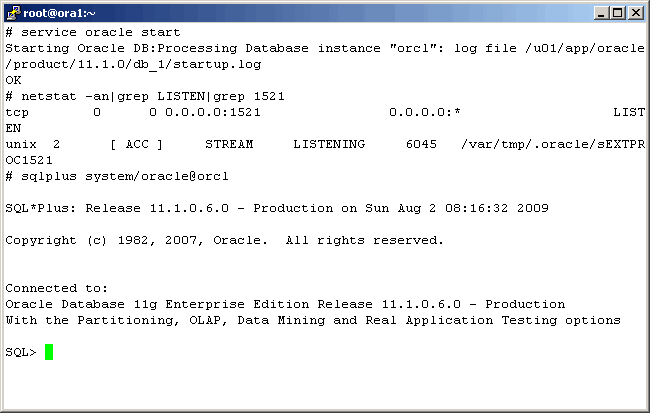Minimize the root@ora1 terminal window
Image resolution: width=650 pixels, height=413 pixels.
point(600,13)
